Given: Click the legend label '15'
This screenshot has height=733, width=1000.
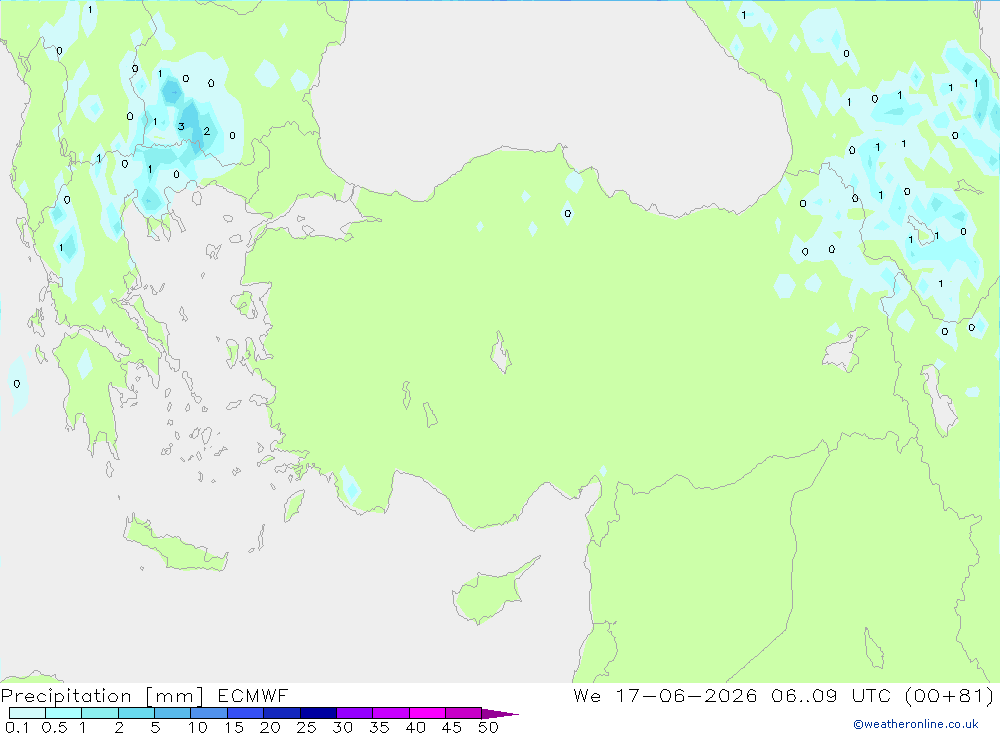Looking at the screenshot, I should coord(234,727).
